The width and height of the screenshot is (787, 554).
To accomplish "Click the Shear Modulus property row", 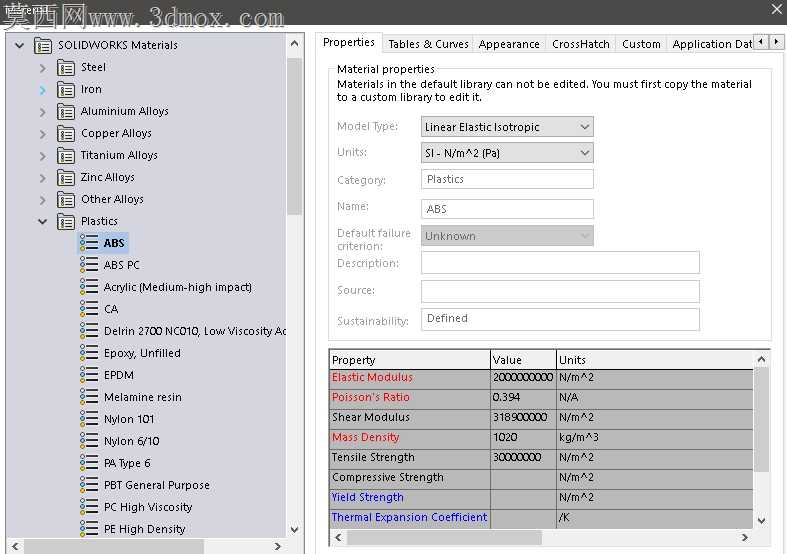I will coord(541,418).
